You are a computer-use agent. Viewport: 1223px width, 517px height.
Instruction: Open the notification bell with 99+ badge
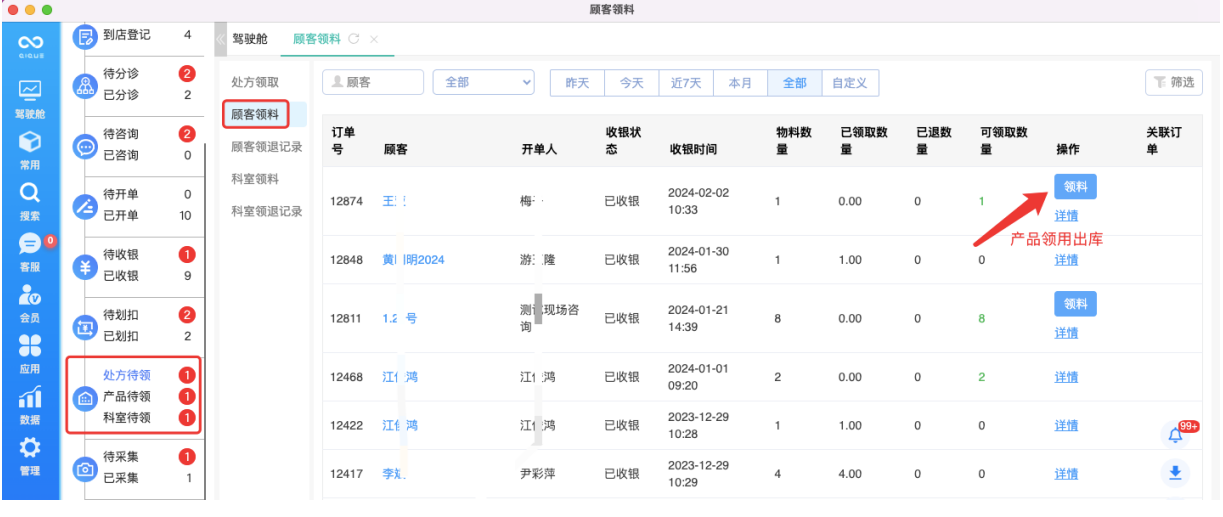coord(1177,435)
